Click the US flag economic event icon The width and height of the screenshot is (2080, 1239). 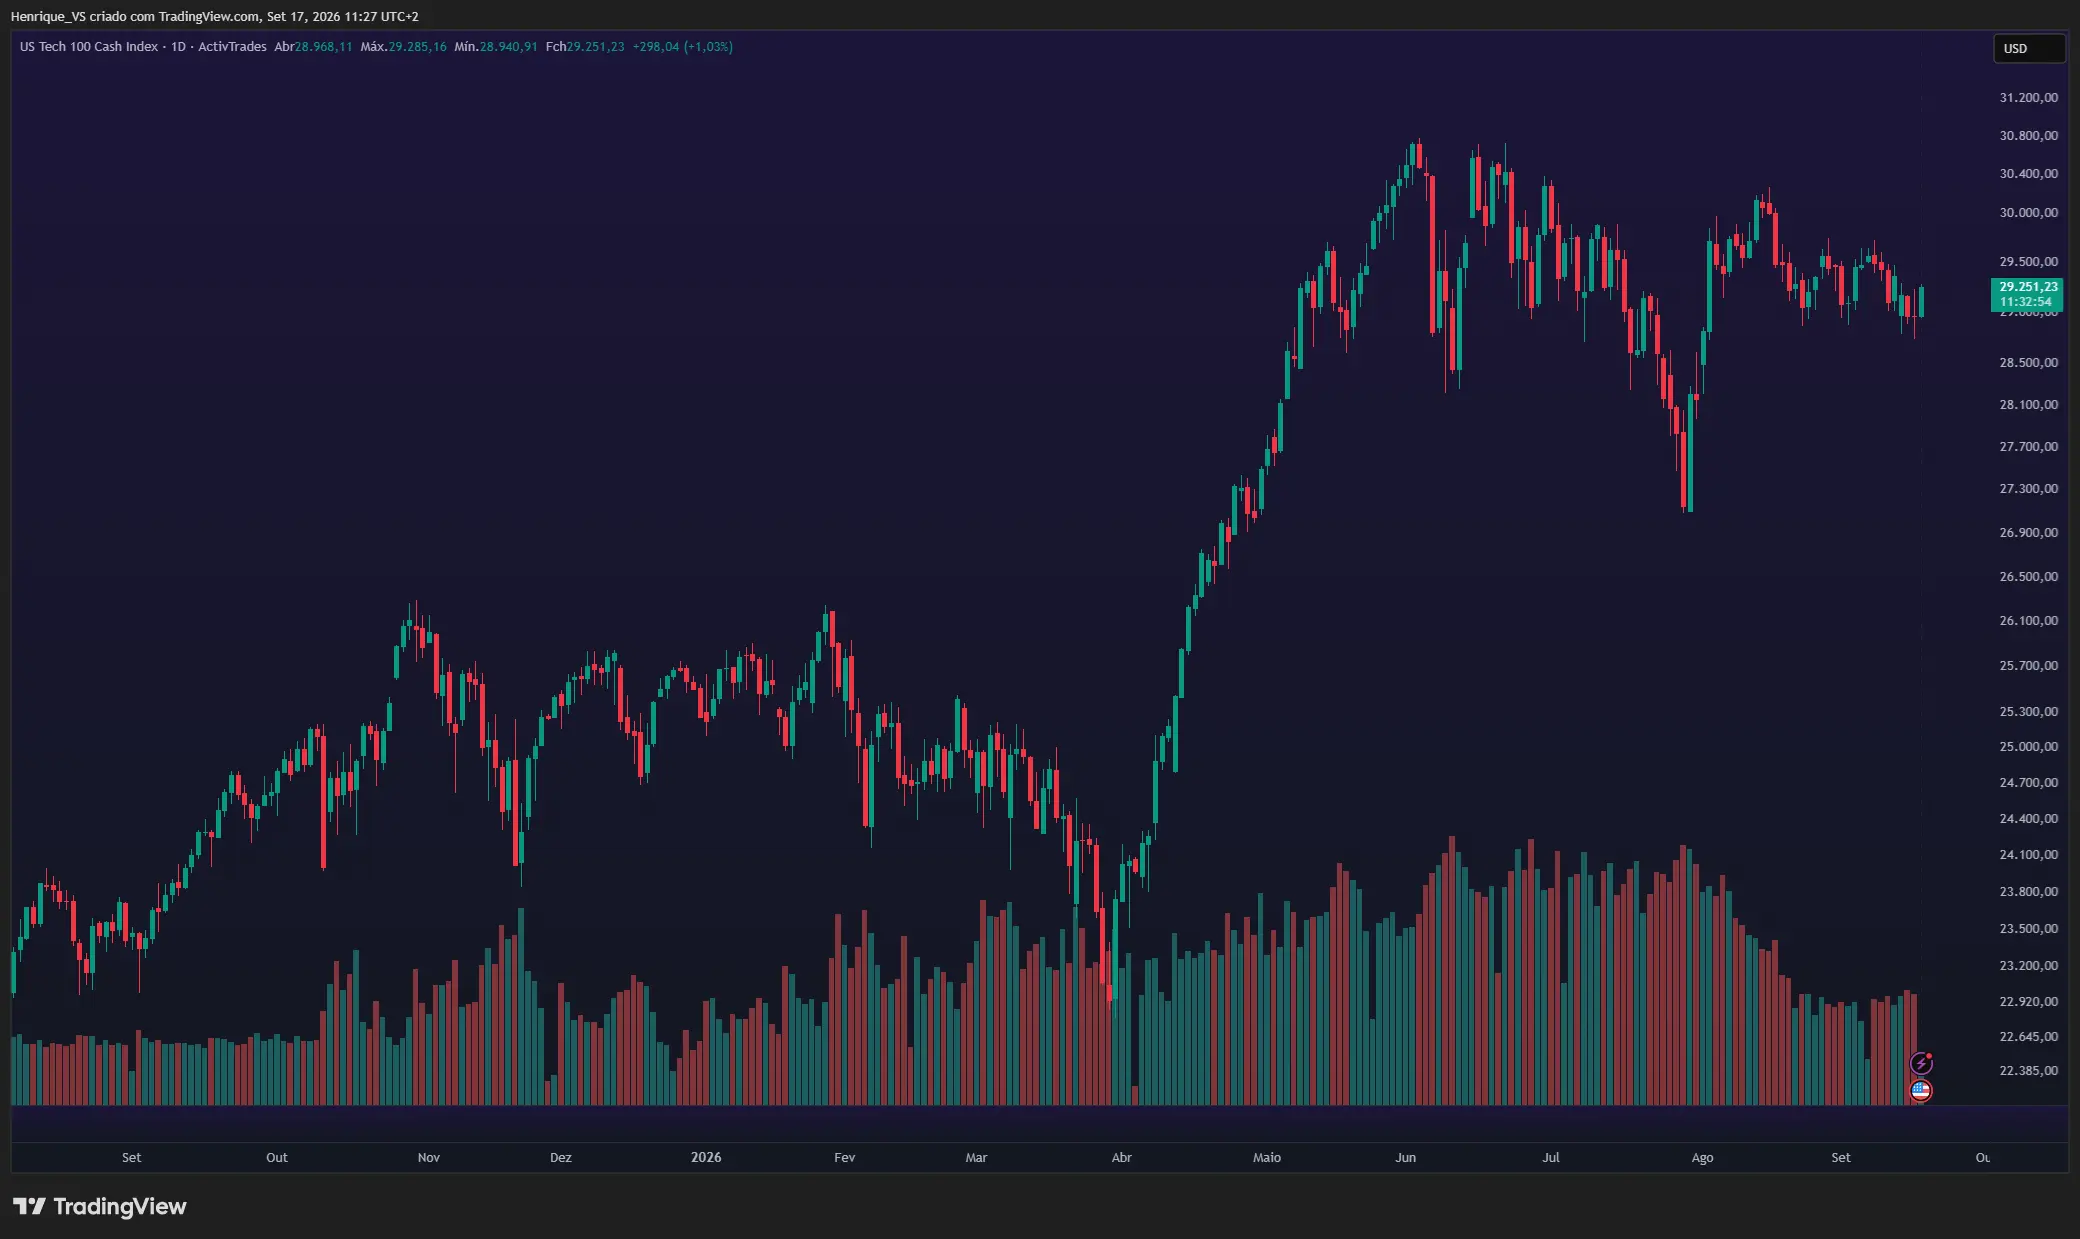pos(1921,1091)
